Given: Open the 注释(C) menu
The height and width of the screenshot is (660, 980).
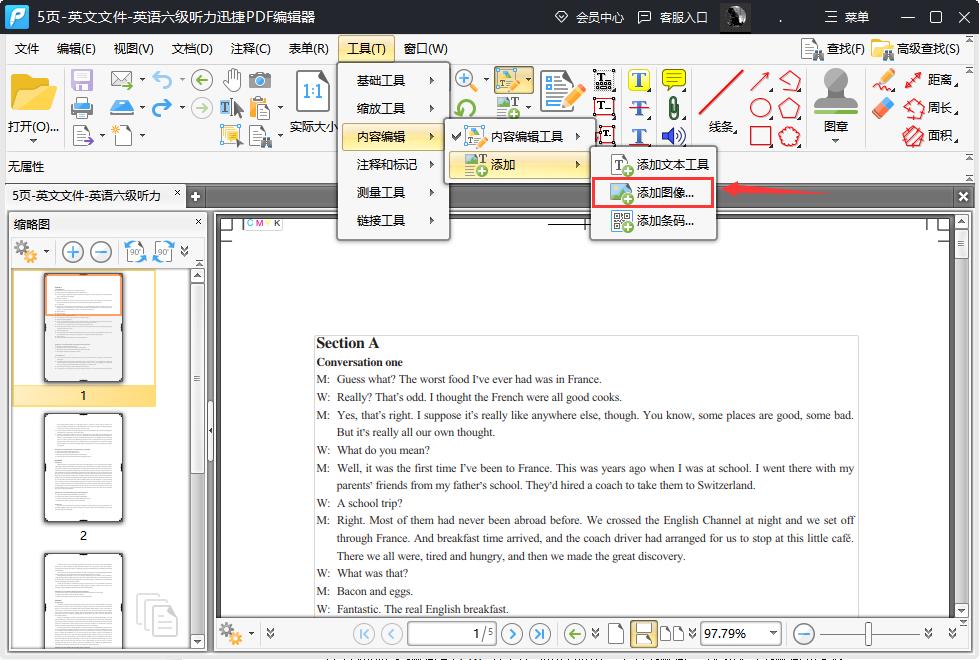Looking at the screenshot, I should coord(250,48).
